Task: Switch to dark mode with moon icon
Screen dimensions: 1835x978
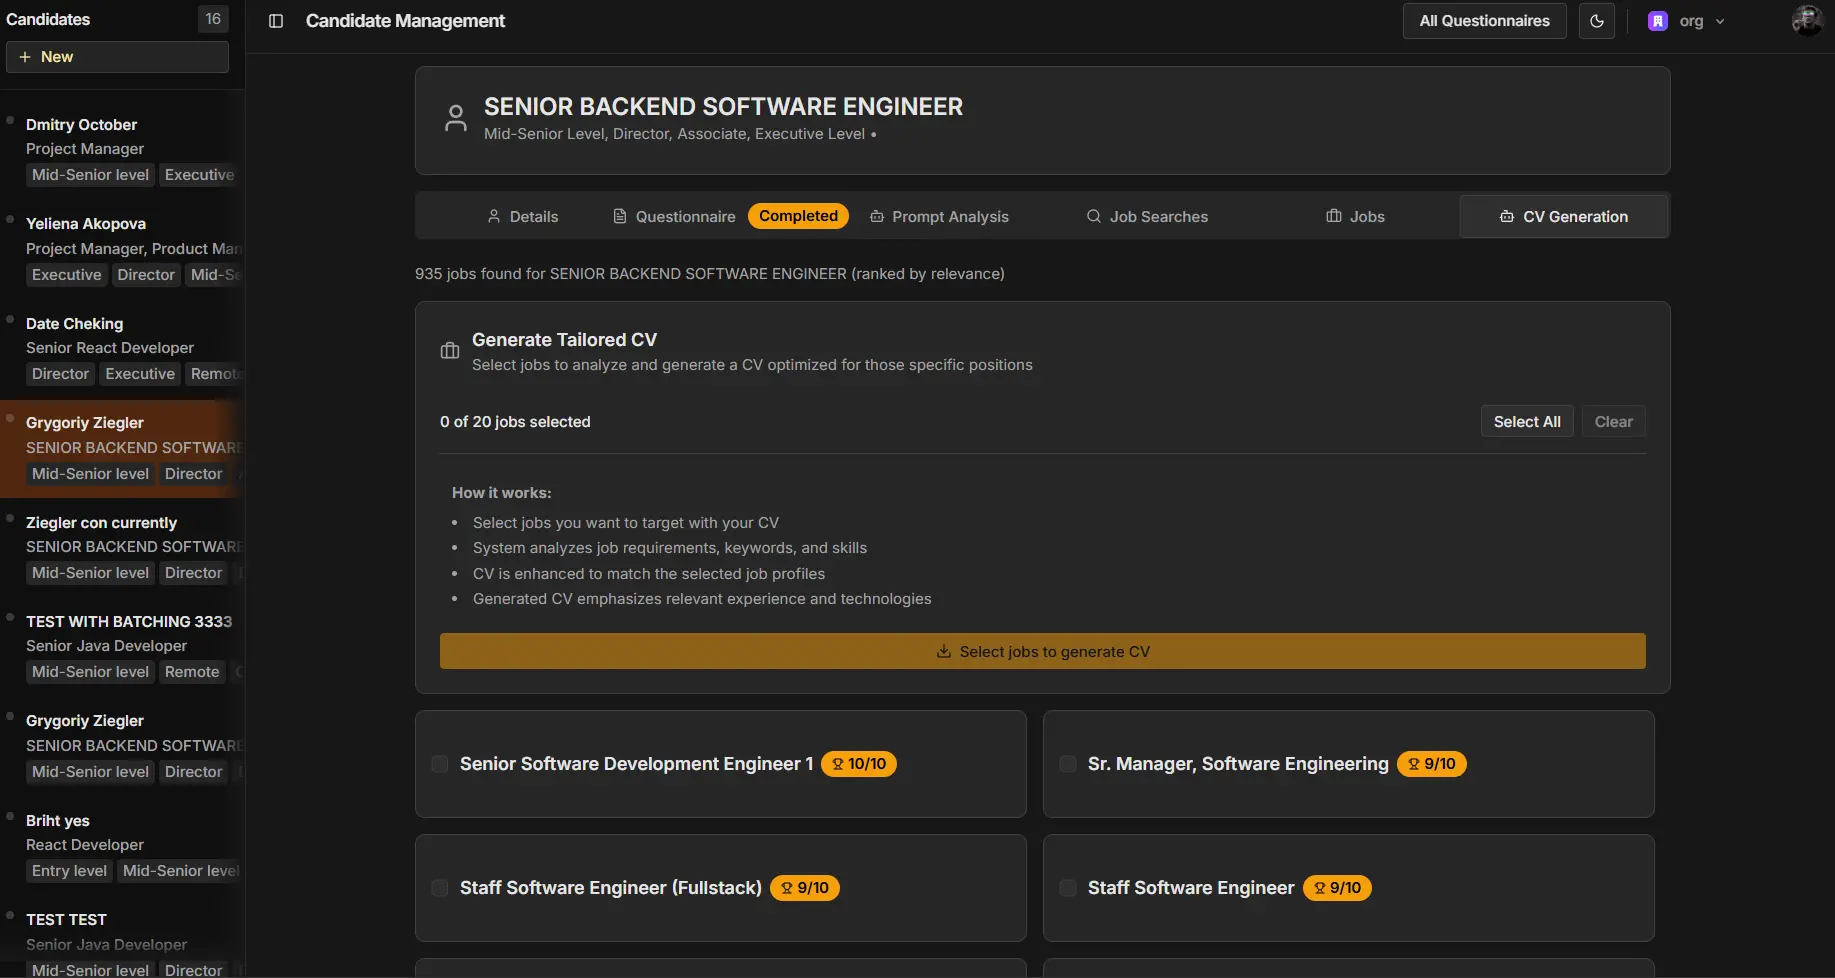Action: [x=1597, y=21]
